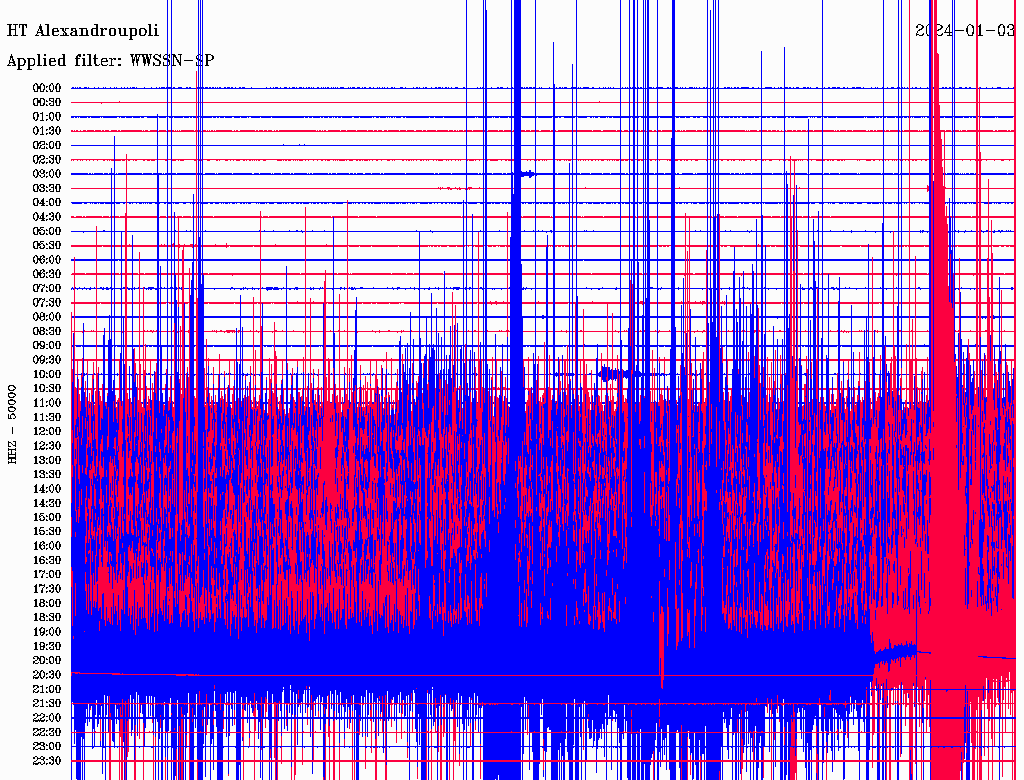Click the 09:30 time label
This screenshot has width=1024, height=780.
tap(47, 360)
